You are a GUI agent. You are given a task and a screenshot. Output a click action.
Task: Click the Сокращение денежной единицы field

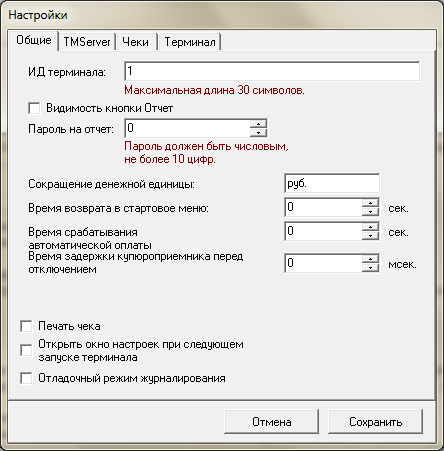click(x=332, y=183)
